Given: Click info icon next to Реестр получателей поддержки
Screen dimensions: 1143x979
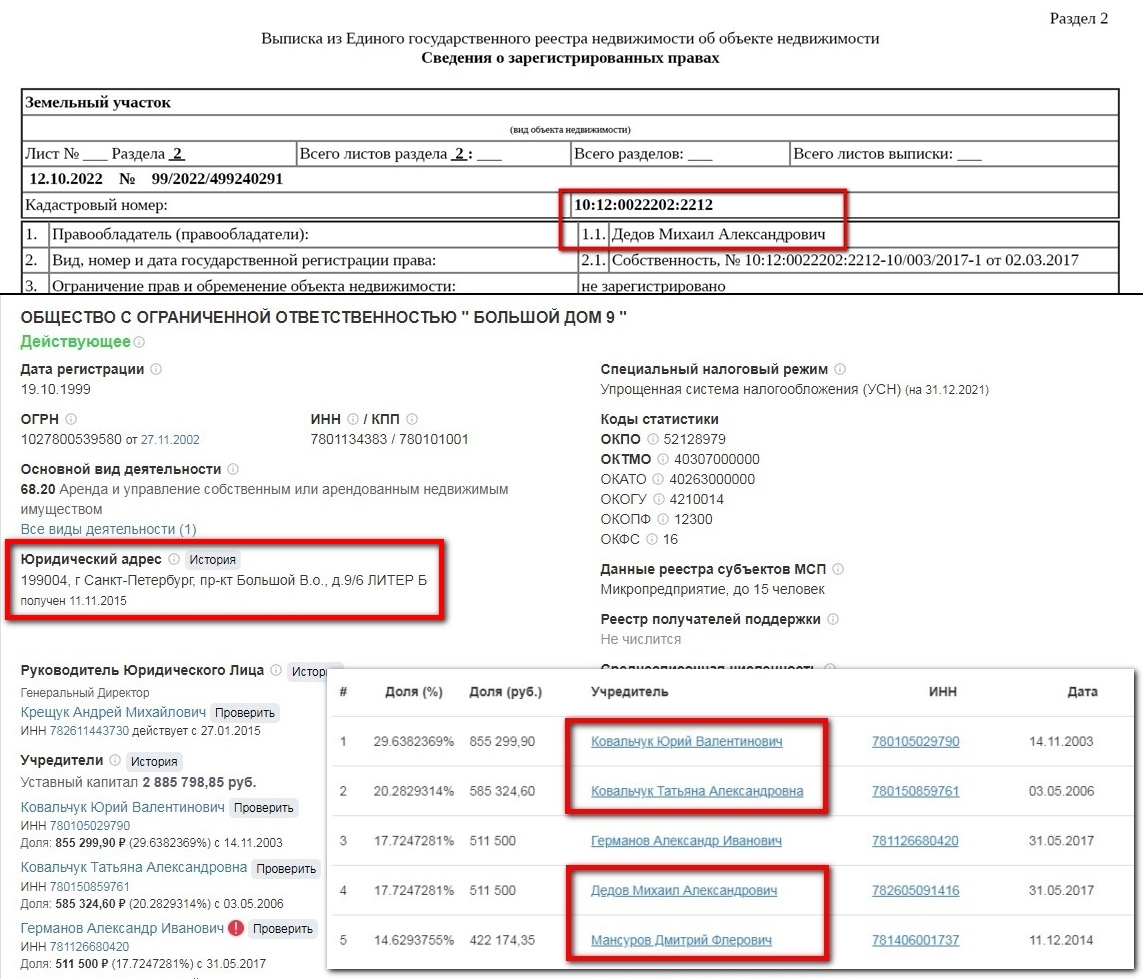Looking at the screenshot, I should 833,619.
